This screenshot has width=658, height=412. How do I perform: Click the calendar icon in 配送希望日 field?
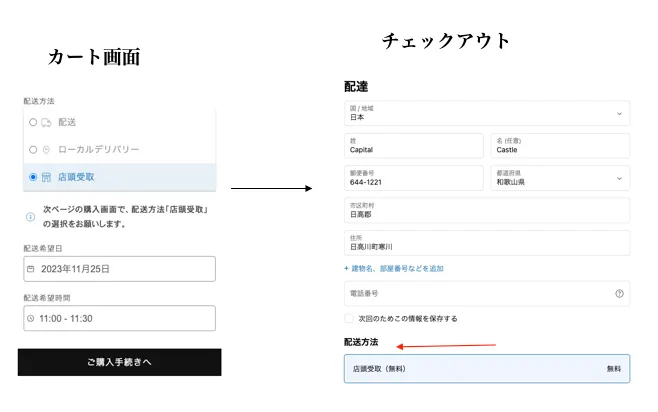pyautogui.click(x=31, y=269)
